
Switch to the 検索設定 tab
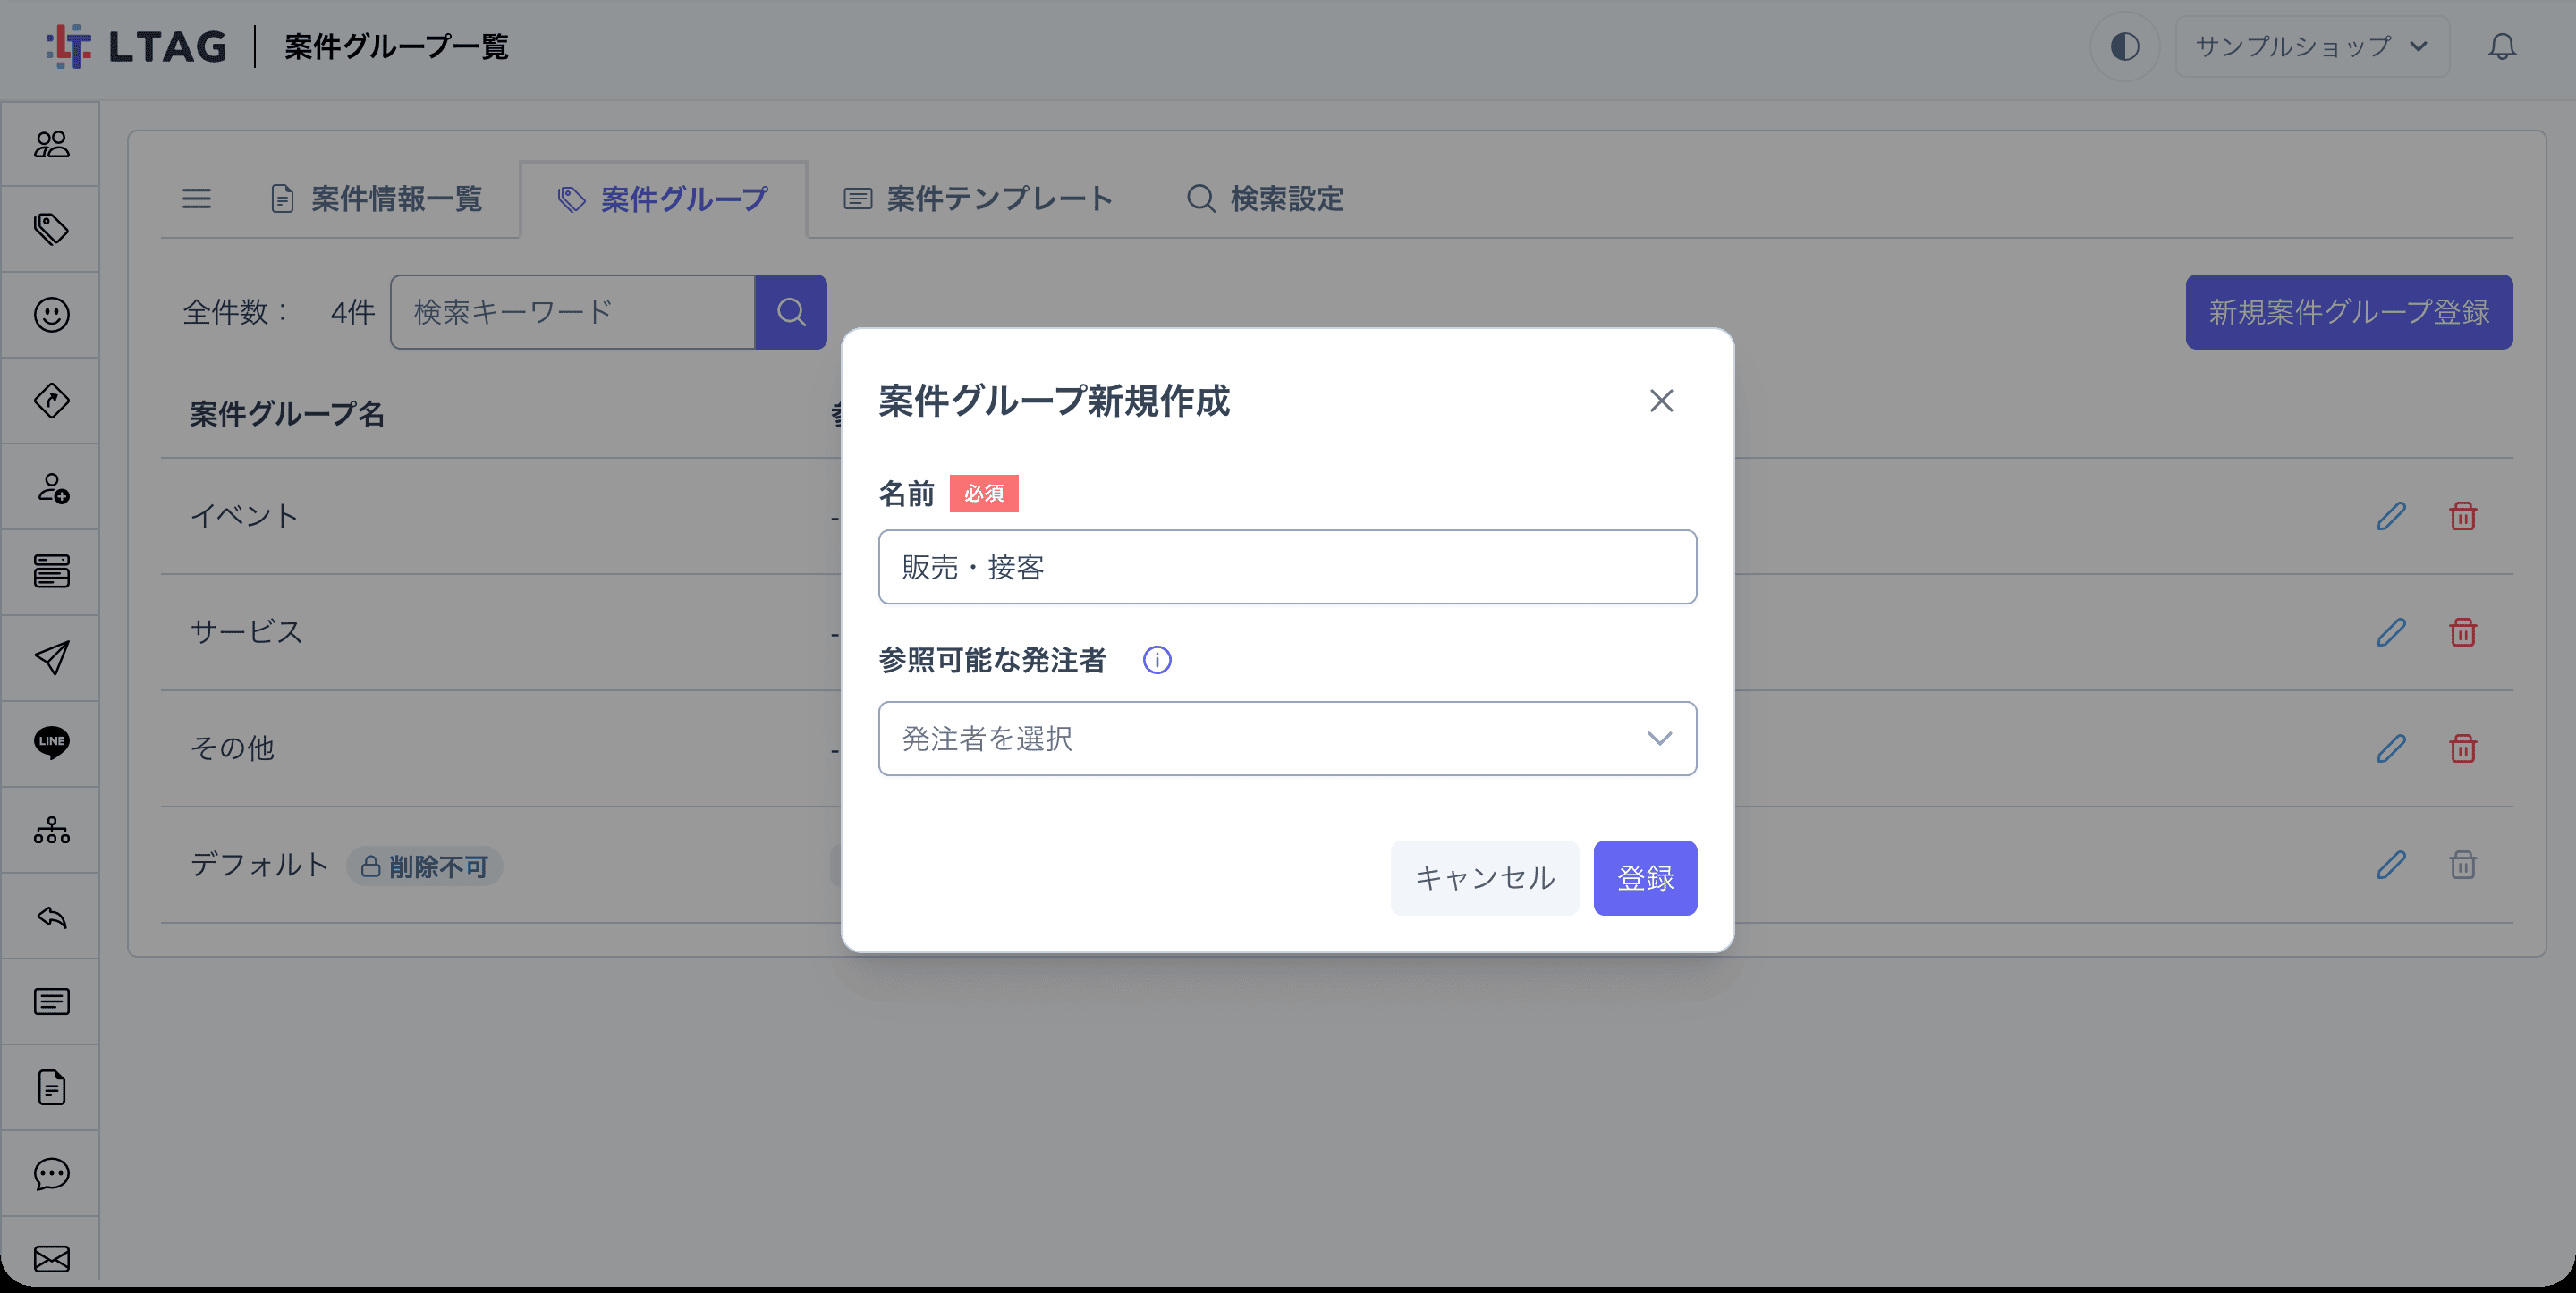(1264, 198)
